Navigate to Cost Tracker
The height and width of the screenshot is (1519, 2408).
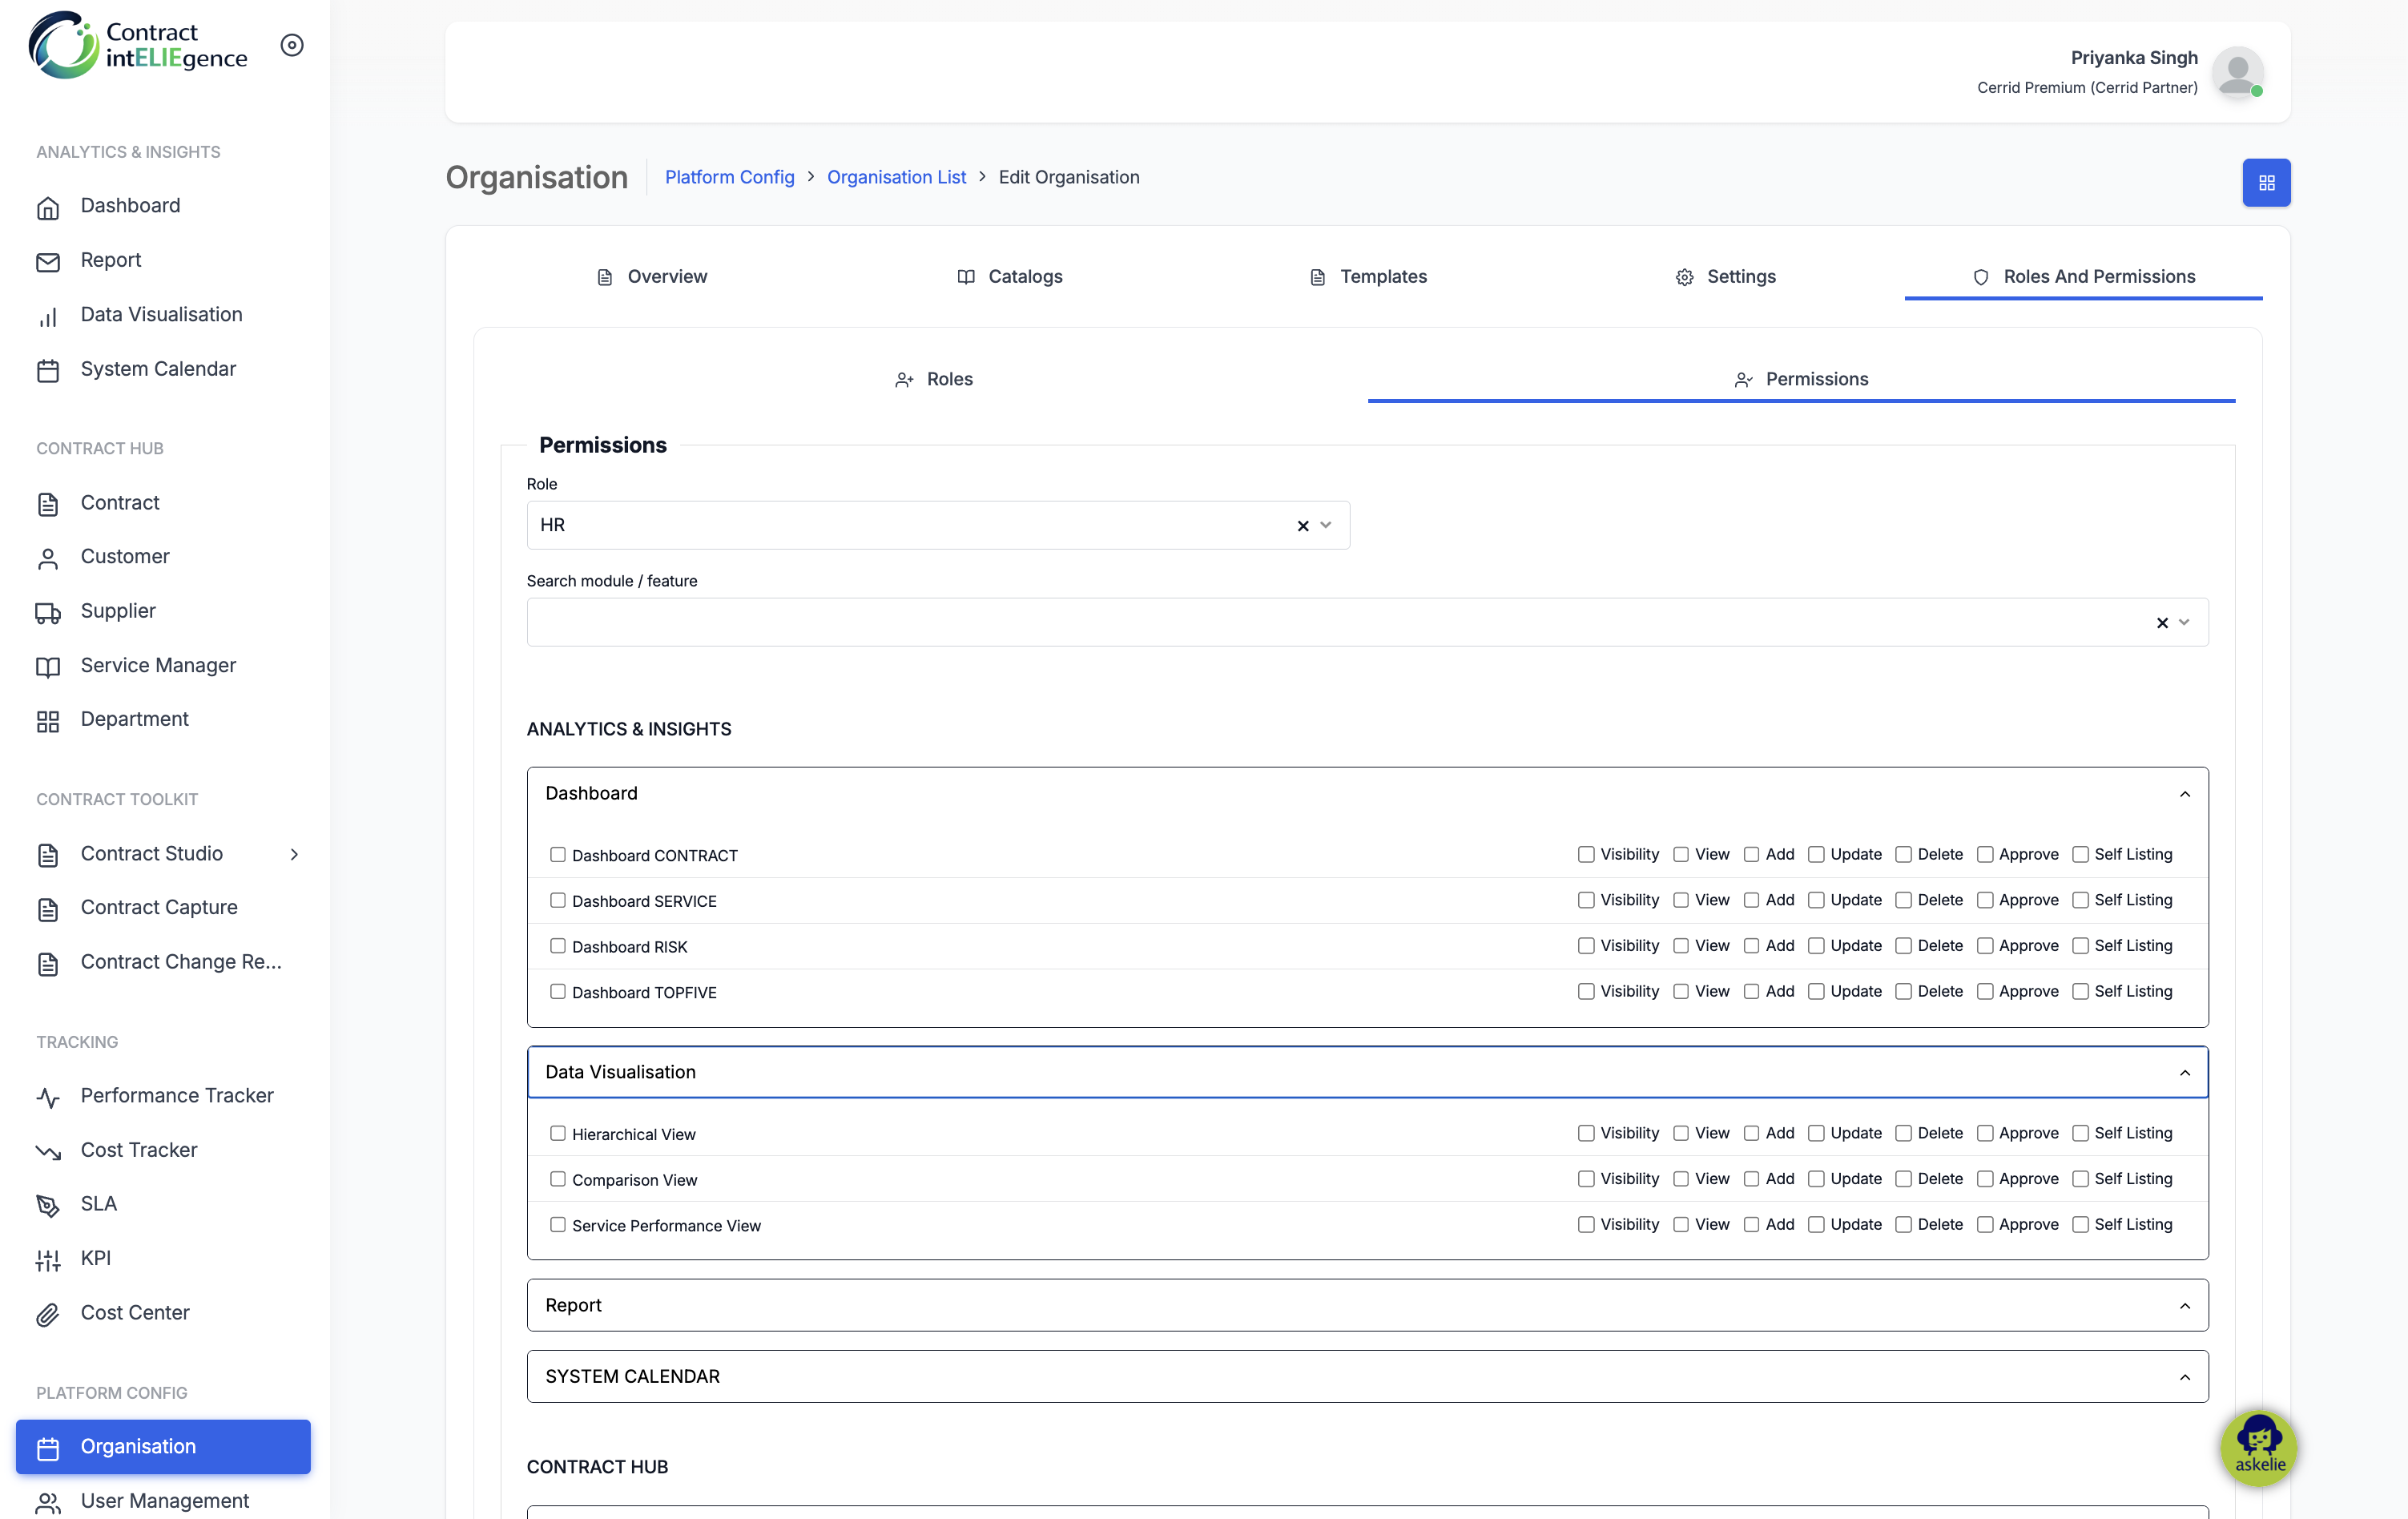point(139,1150)
